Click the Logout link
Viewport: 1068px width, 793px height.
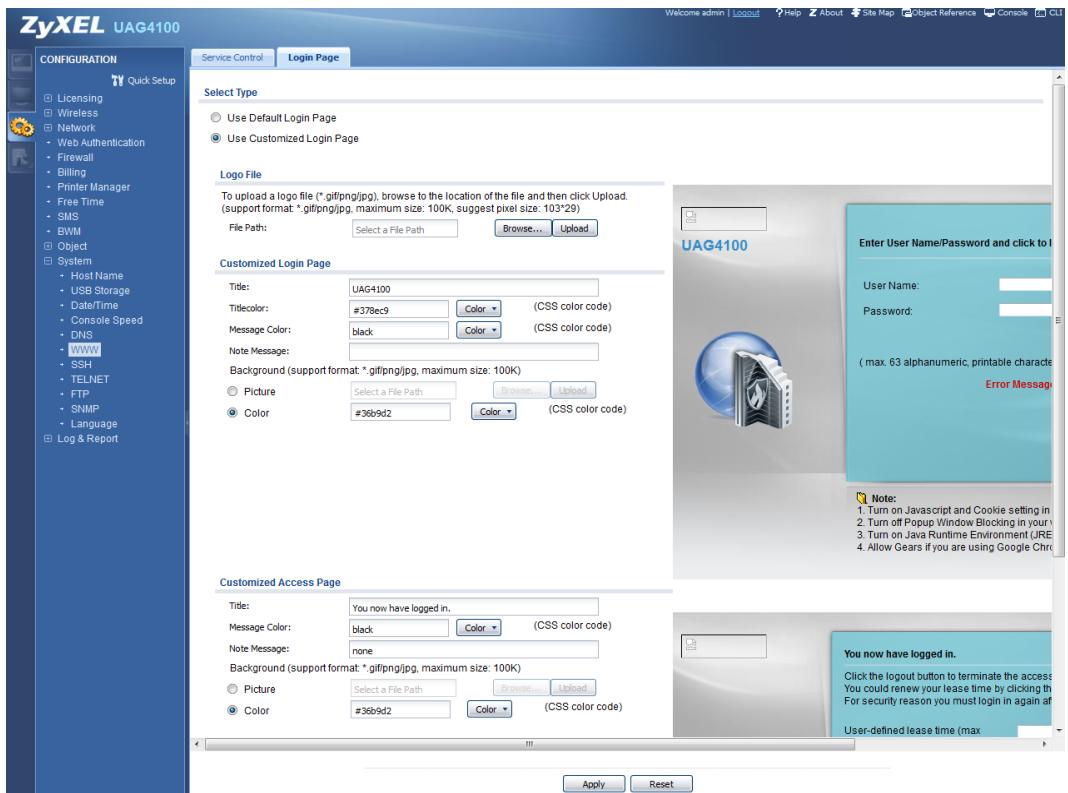point(746,13)
